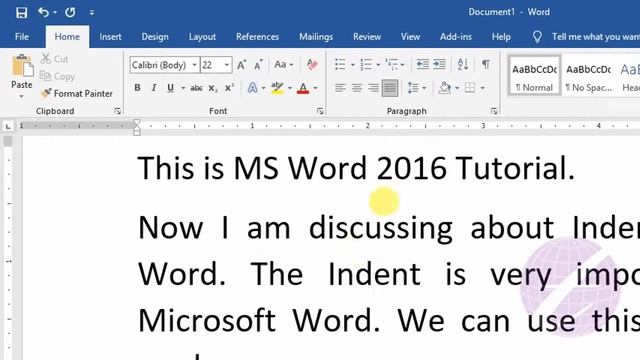Apply a multilevel list
Viewport: 640px width, 360px height.
[392, 64]
